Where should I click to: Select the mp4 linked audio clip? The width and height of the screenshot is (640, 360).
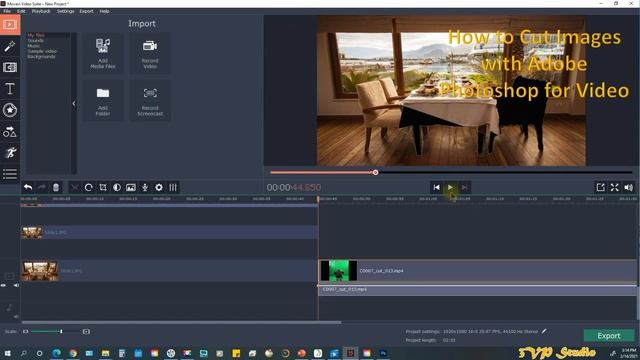click(478, 290)
